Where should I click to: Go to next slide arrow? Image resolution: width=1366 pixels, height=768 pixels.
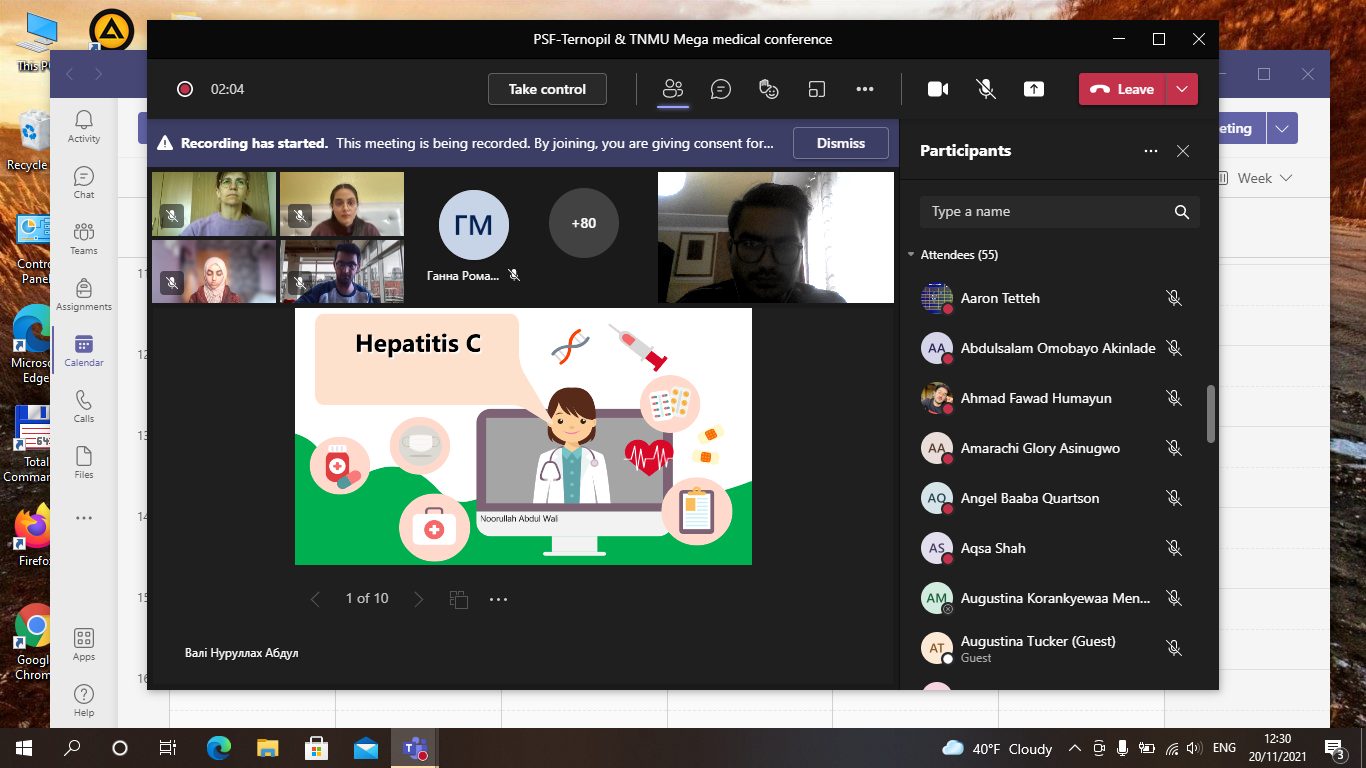pyautogui.click(x=418, y=599)
